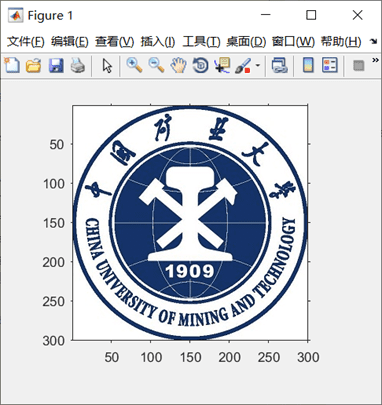Expand the toolbar overflow chevron

375,60
